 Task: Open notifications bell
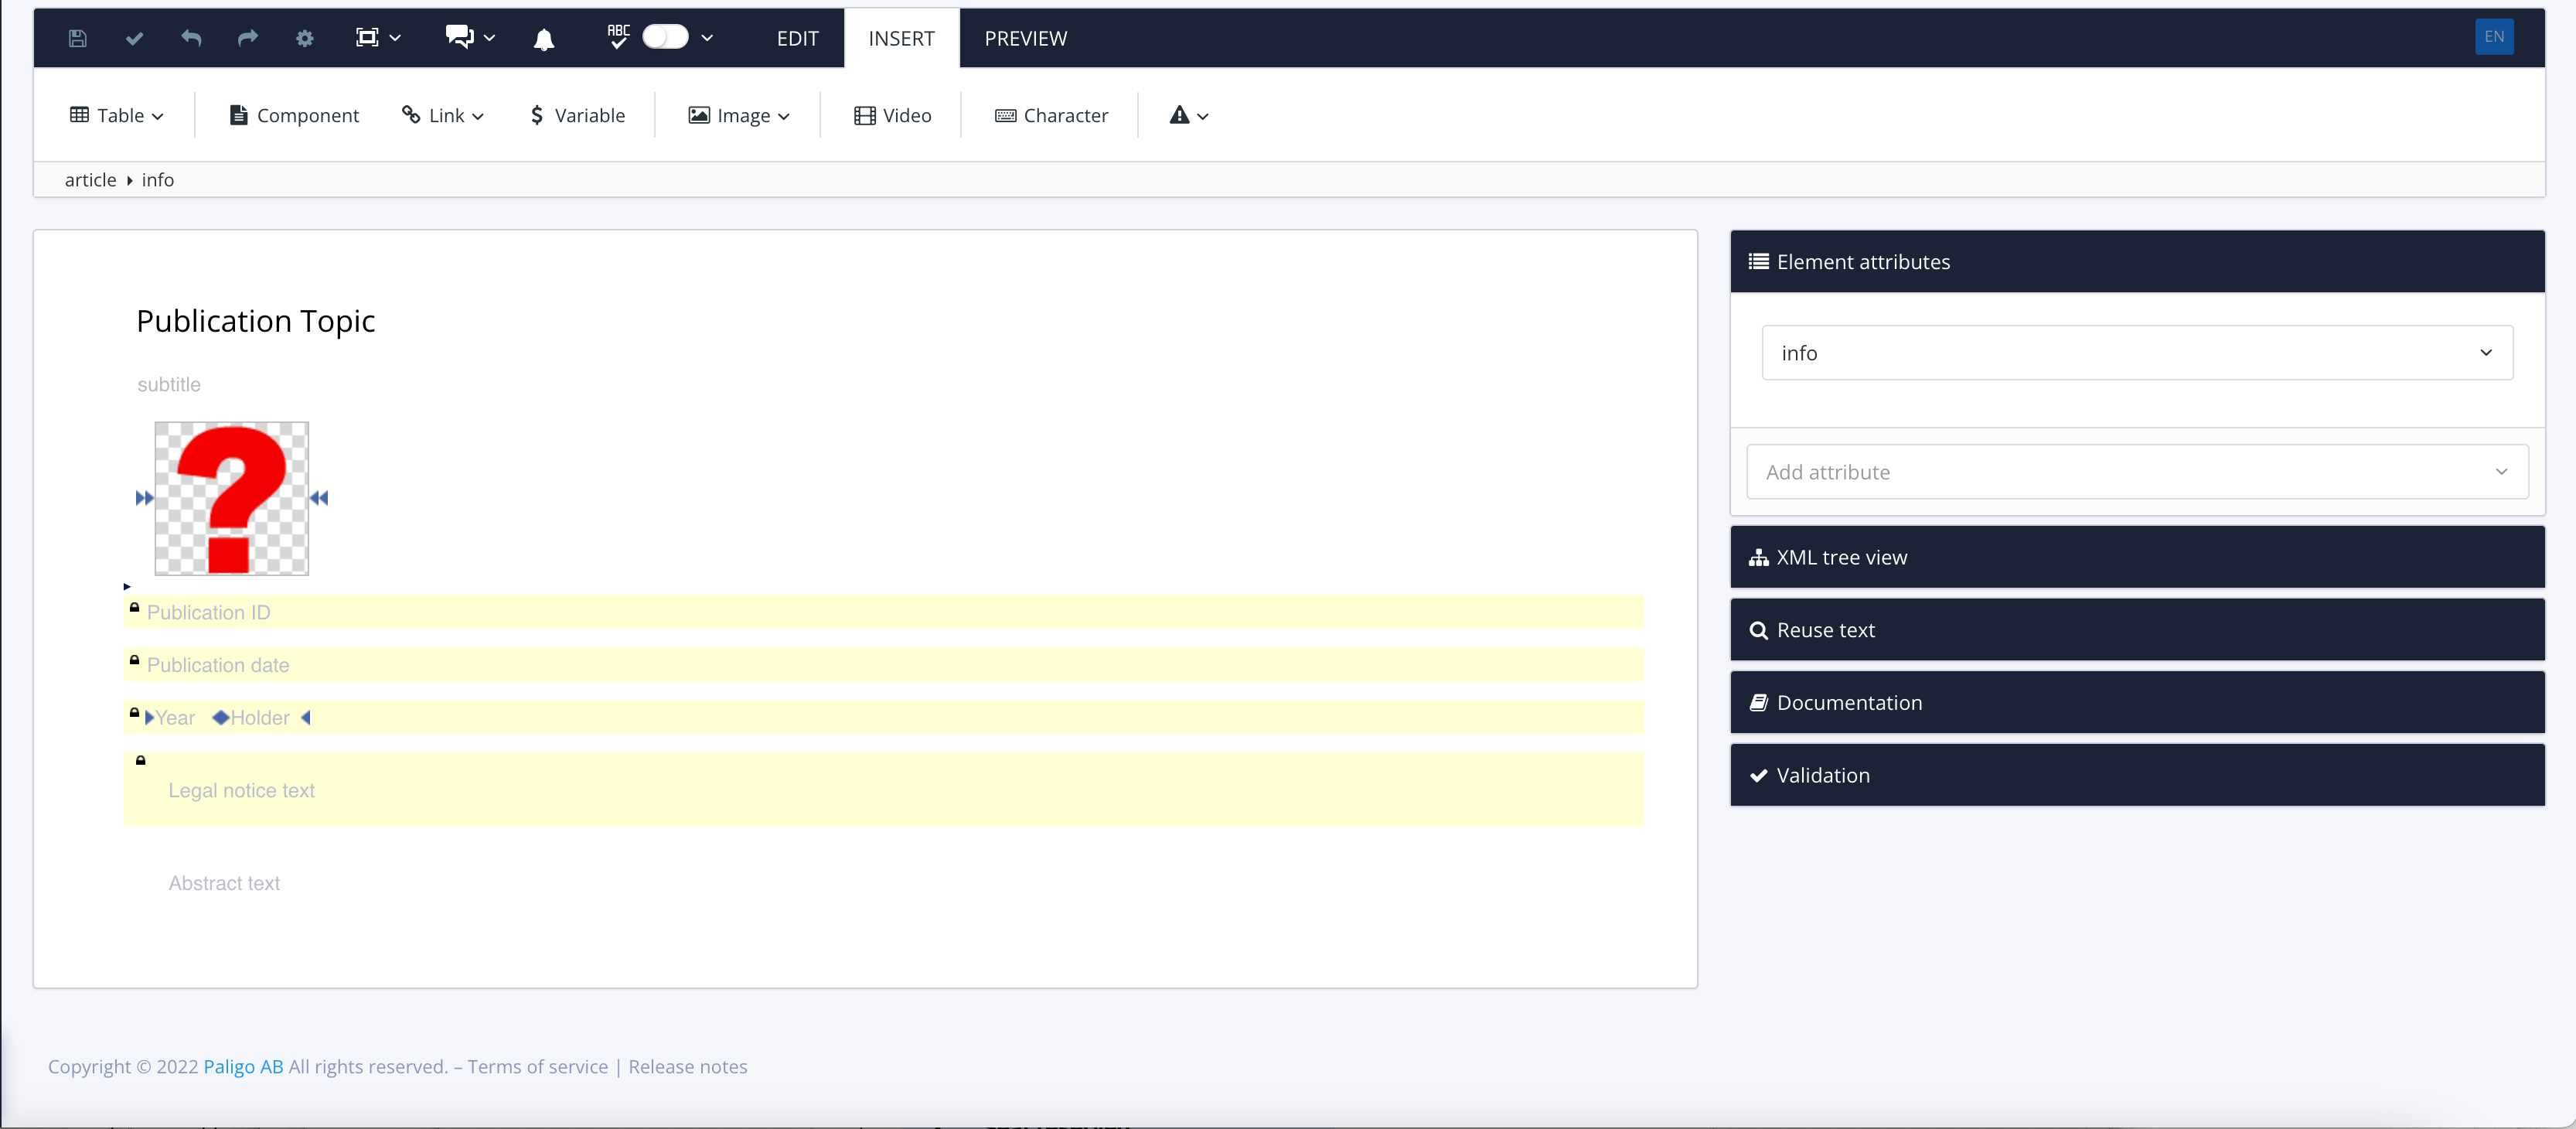pyautogui.click(x=543, y=38)
